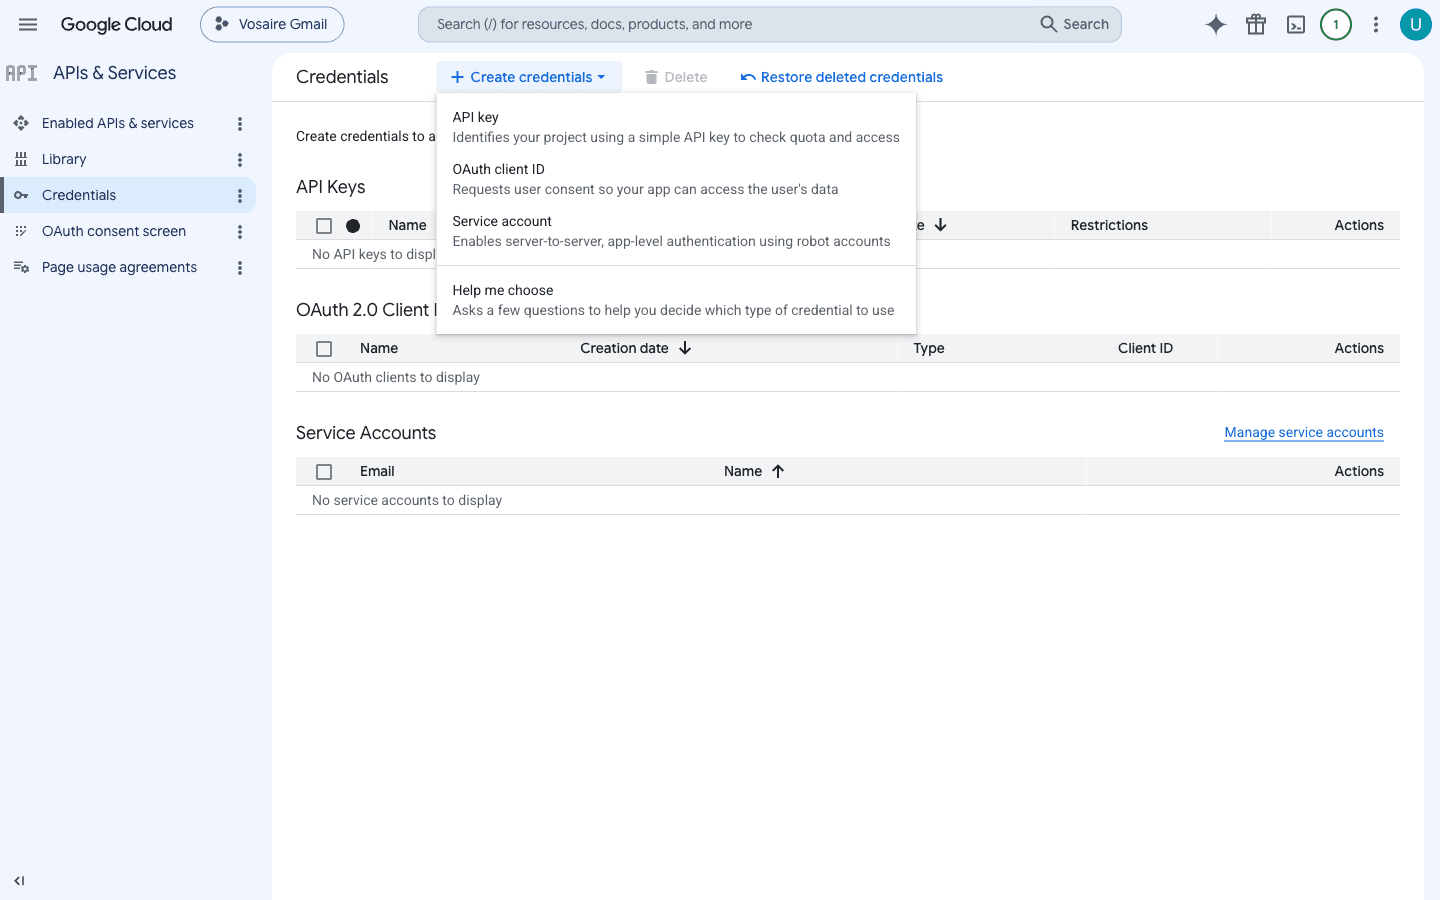Viewport: 1440px width, 900px height.
Task: Click Restore deleted credentials
Action: coord(842,77)
